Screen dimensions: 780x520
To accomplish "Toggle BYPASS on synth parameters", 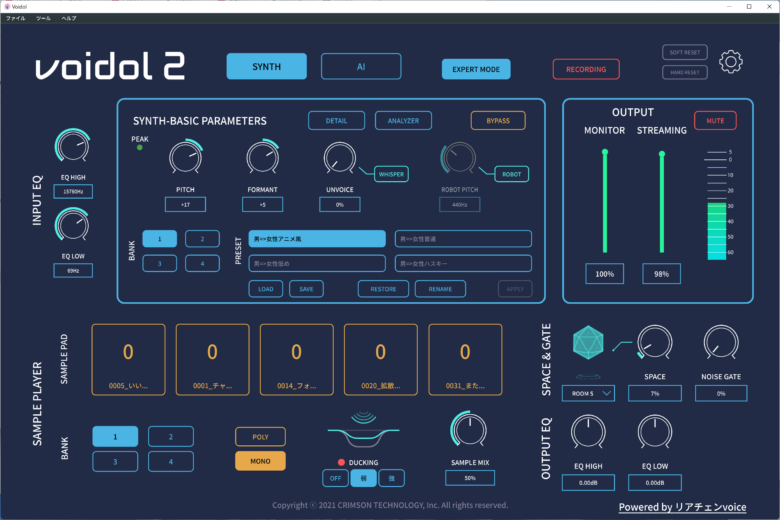I will pyautogui.click(x=498, y=120).
